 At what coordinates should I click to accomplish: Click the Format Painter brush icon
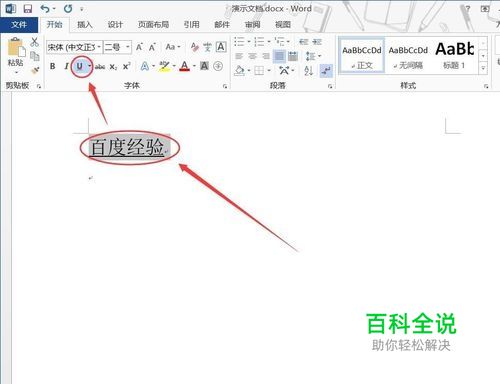click(35, 70)
